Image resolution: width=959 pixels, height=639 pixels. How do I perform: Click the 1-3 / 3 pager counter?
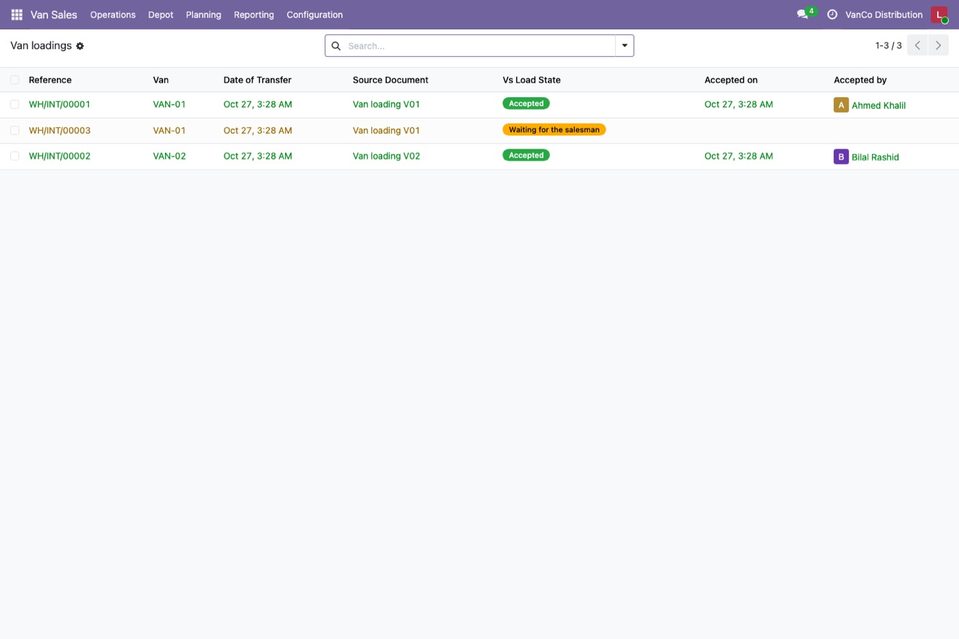click(888, 45)
